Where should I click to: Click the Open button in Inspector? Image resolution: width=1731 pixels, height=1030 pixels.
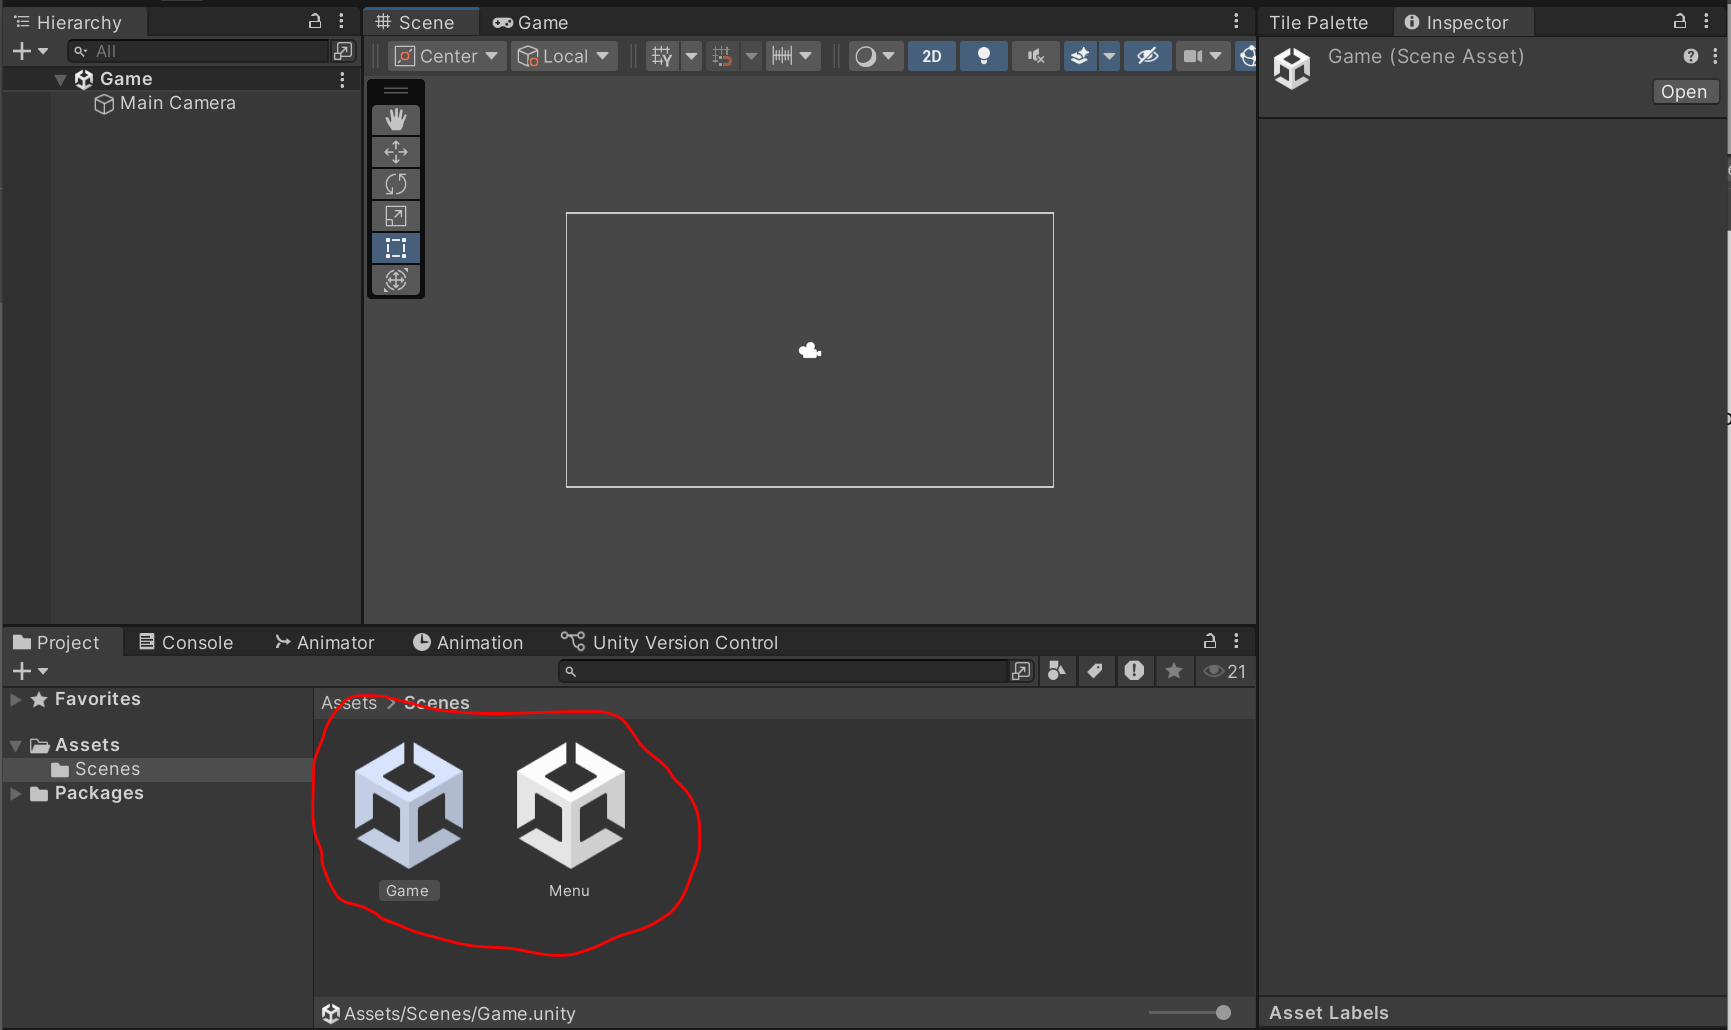[x=1684, y=92]
